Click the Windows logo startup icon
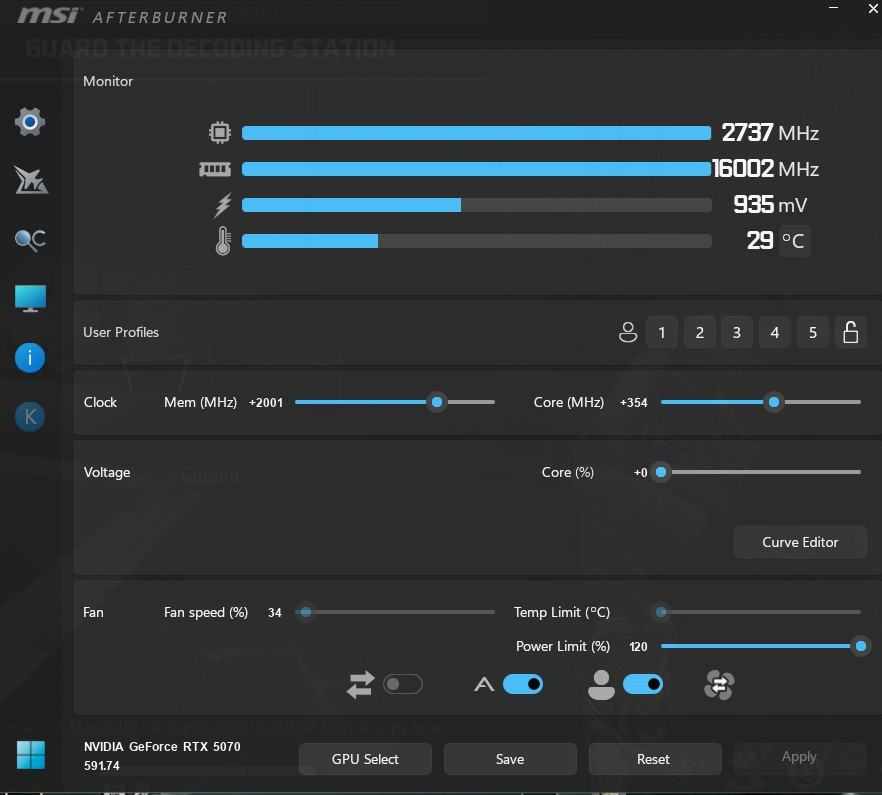882x795 pixels. tap(30, 755)
